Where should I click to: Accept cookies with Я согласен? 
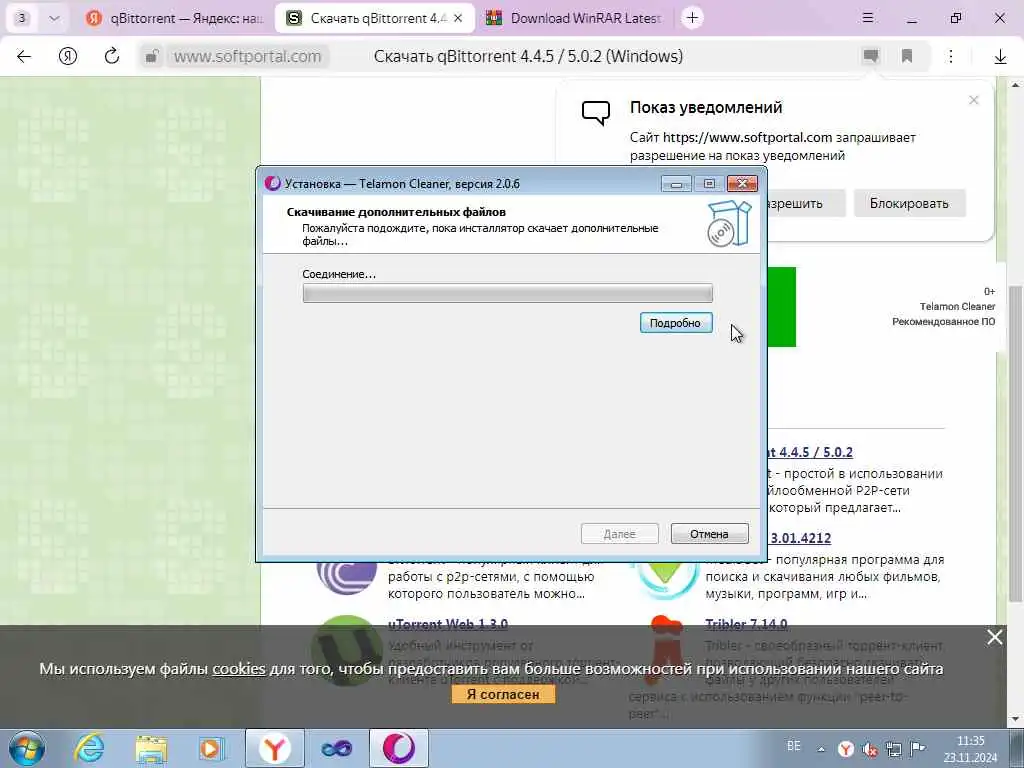(503, 694)
